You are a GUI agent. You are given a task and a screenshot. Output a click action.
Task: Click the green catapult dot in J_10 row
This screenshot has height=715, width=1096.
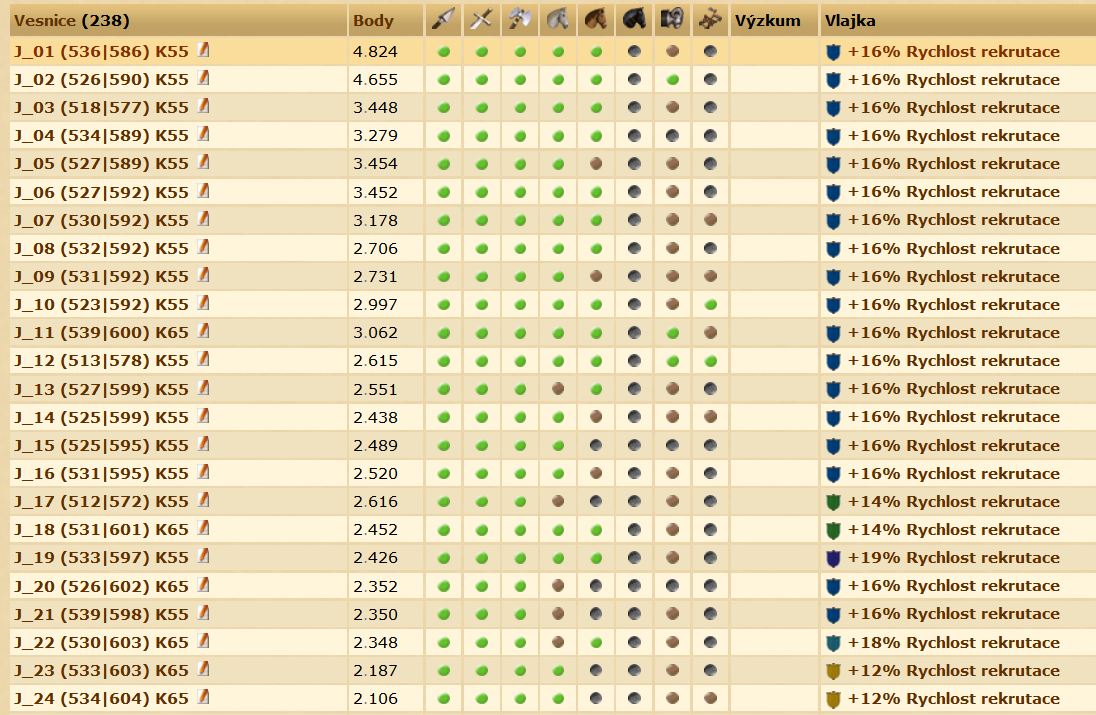(x=711, y=305)
